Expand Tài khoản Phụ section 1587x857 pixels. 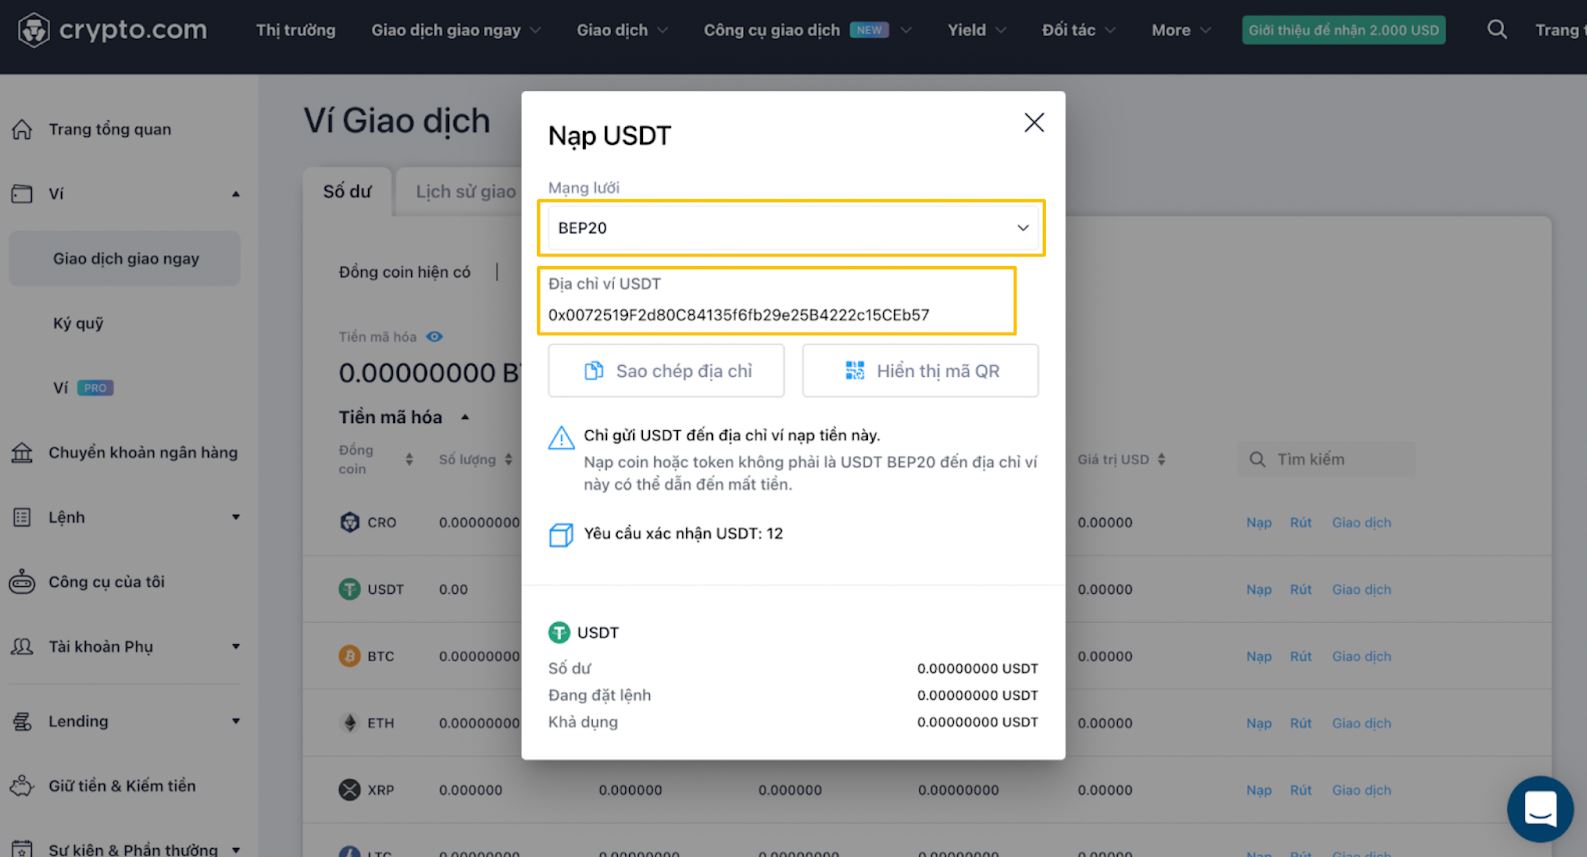pyautogui.click(x=236, y=646)
